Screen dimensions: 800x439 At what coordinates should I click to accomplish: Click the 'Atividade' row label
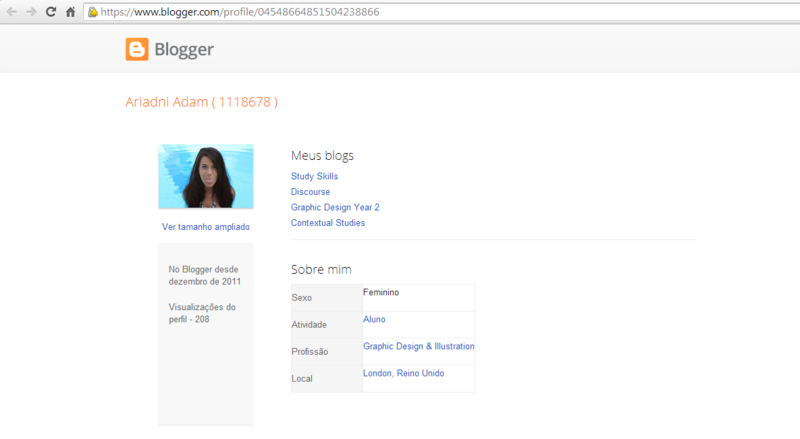pos(309,325)
